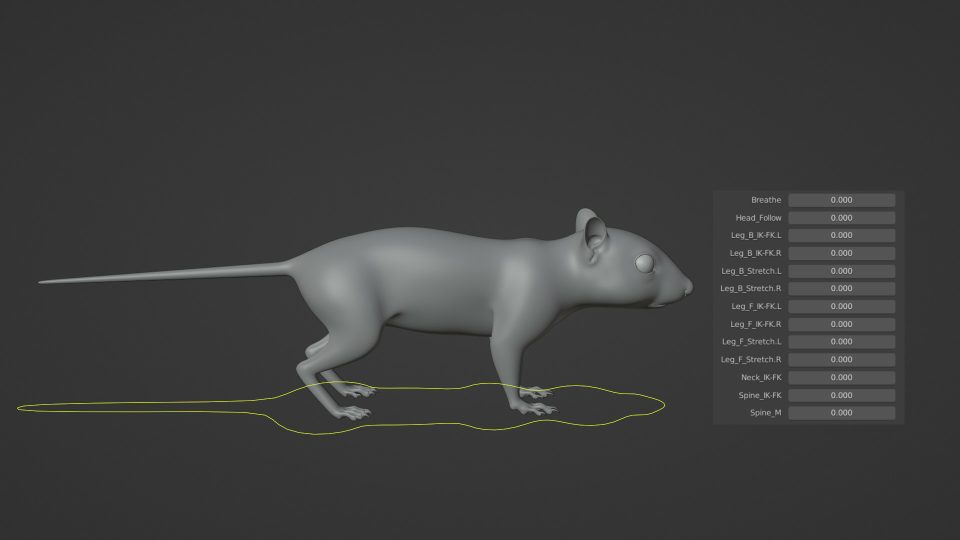The width and height of the screenshot is (960, 540).
Task: Click the mouse's rear foot
Action: pos(352,411)
